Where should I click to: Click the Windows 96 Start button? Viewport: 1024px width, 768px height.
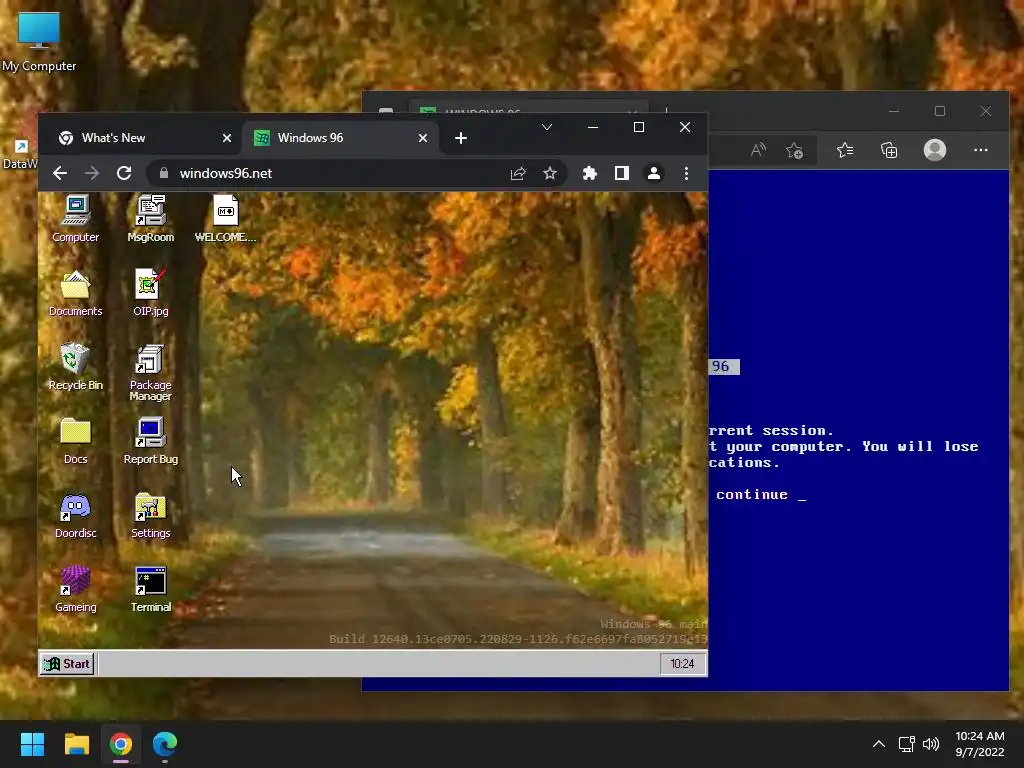(67, 664)
